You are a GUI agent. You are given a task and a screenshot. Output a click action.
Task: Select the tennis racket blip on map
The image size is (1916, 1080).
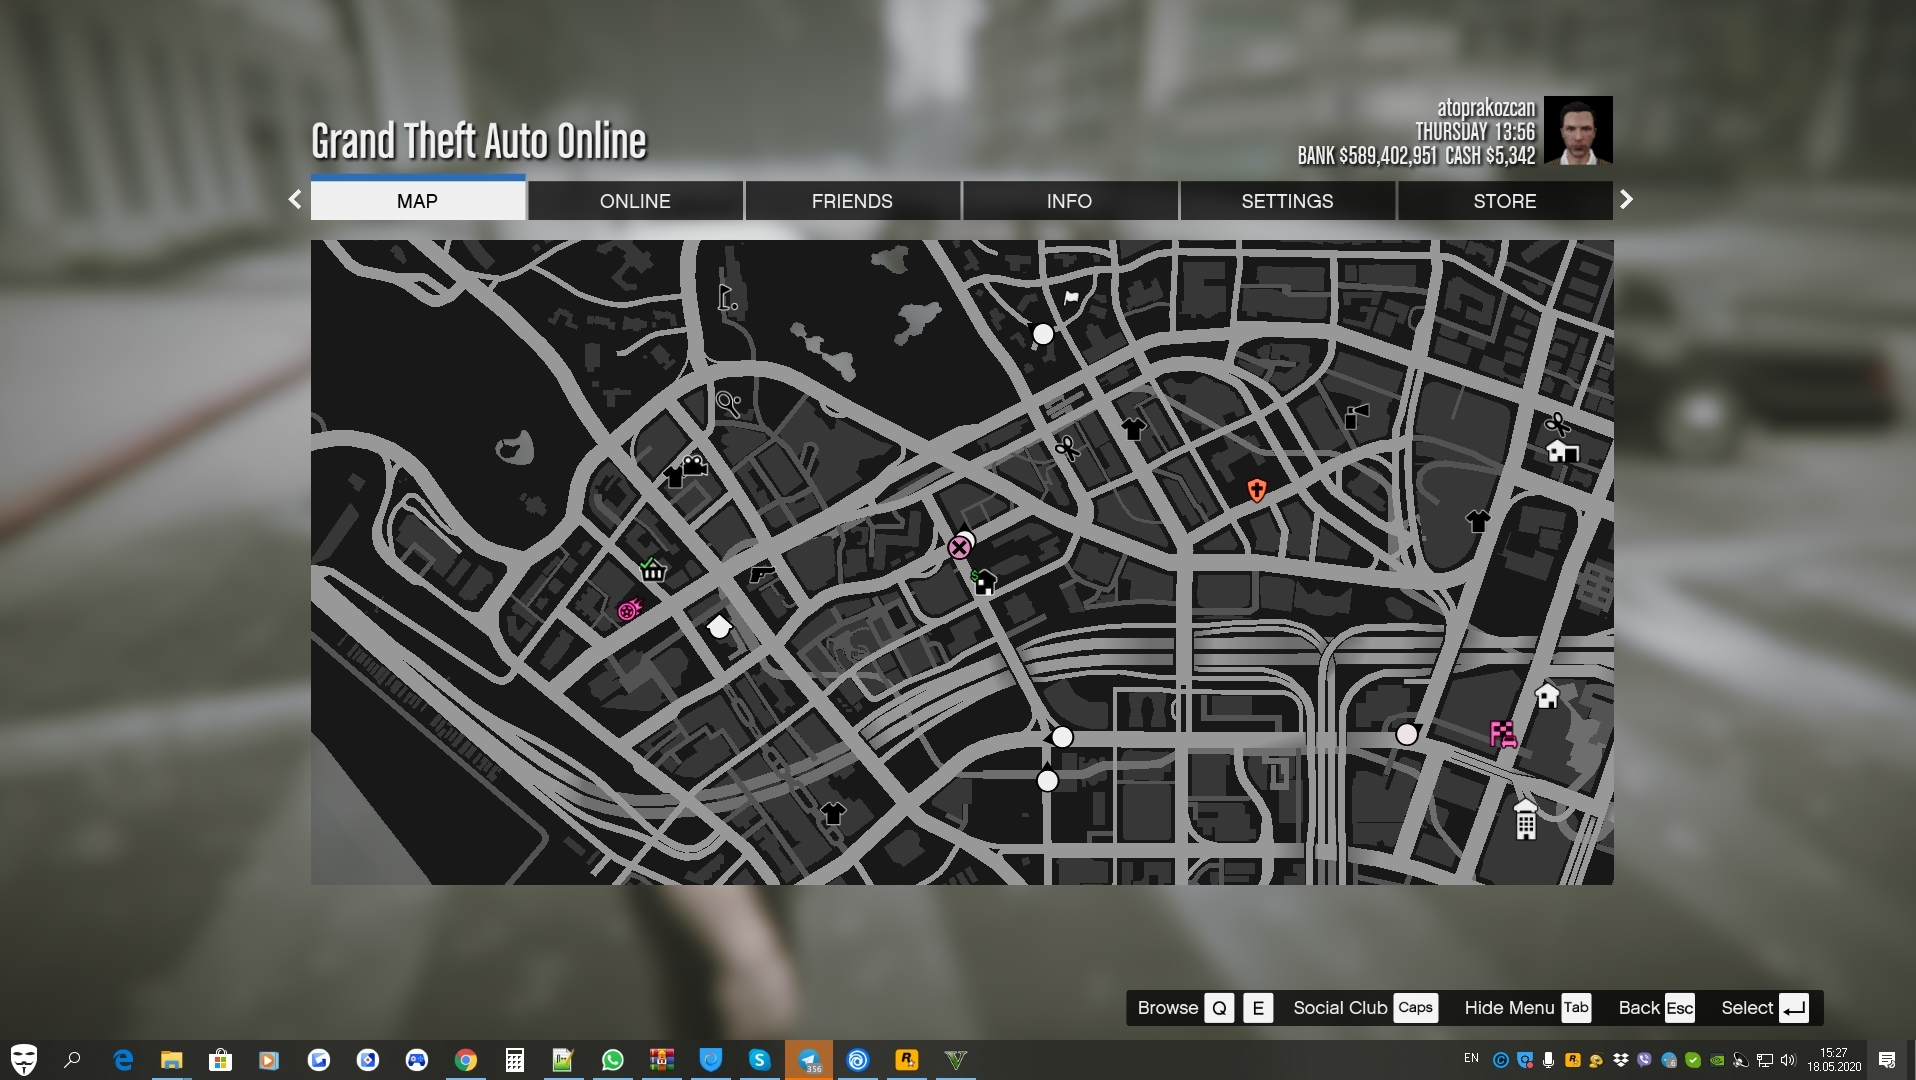point(729,404)
